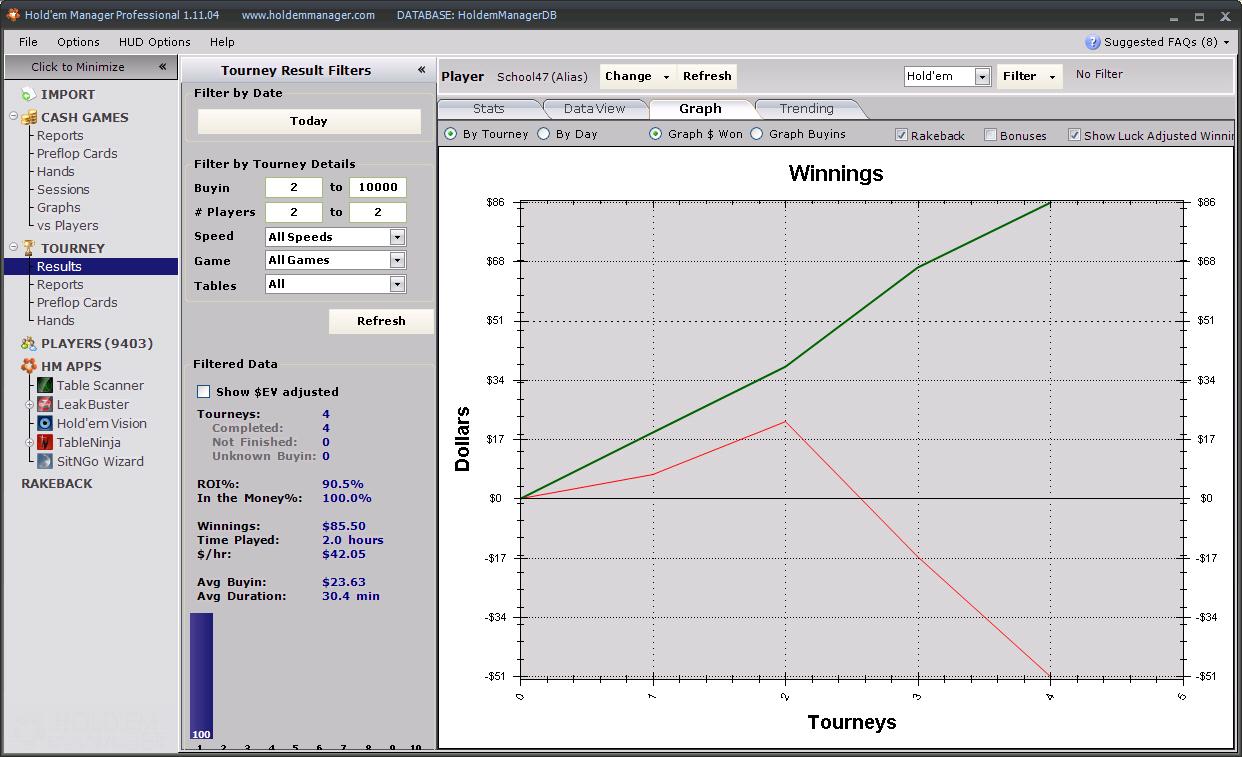Open the Filter dropdown button
1242x757 pixels.
1029,76
